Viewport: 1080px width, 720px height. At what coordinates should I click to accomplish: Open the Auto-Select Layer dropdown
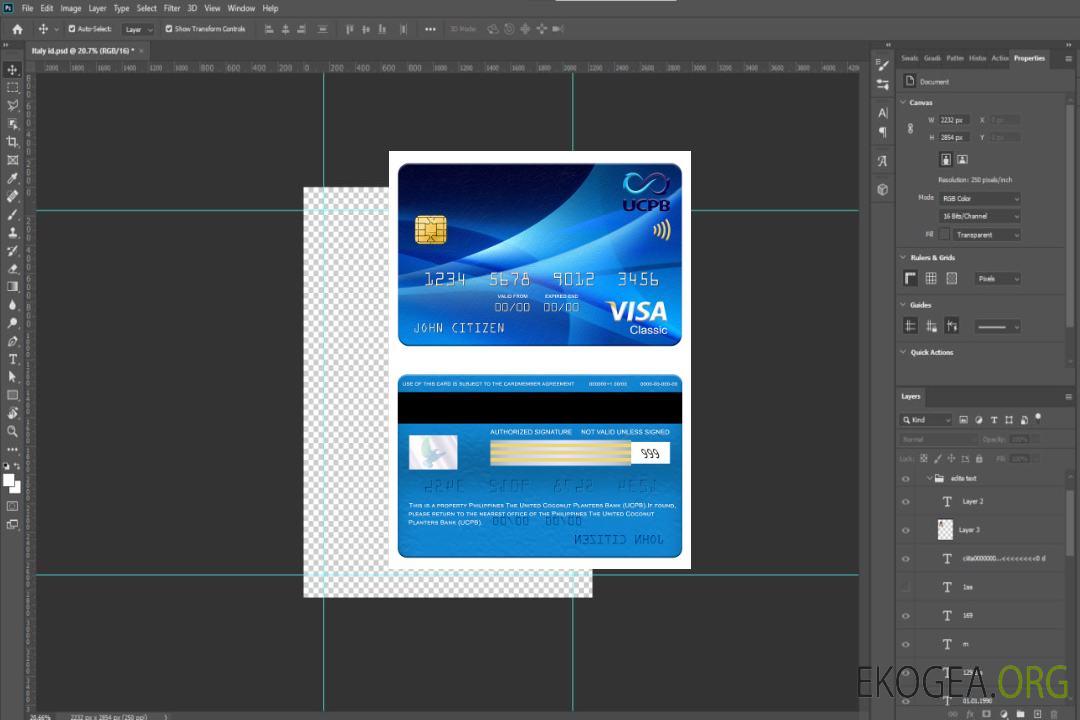[138, 30]
